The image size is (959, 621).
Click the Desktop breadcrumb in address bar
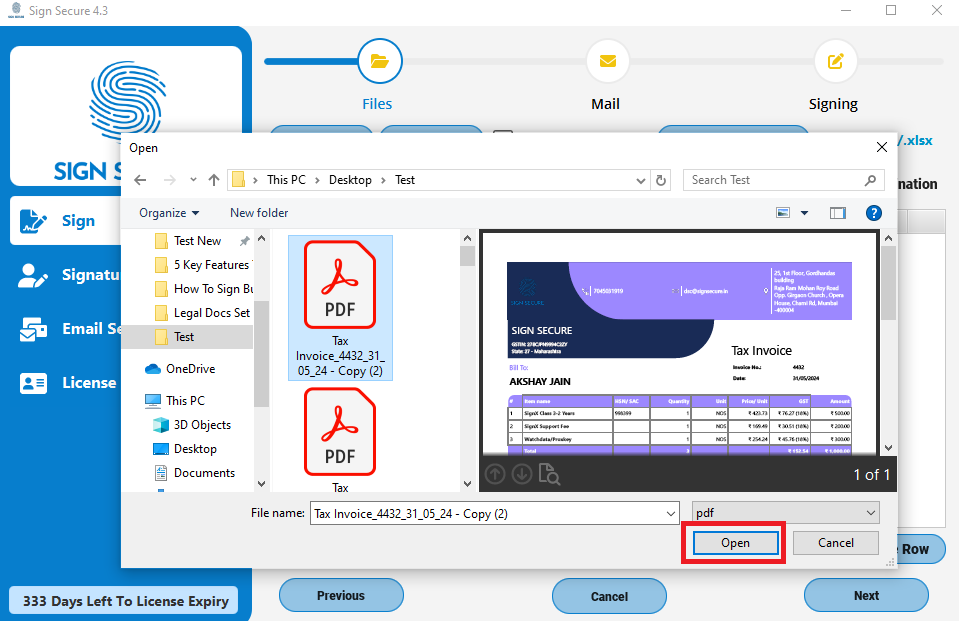tap(350, 180)
